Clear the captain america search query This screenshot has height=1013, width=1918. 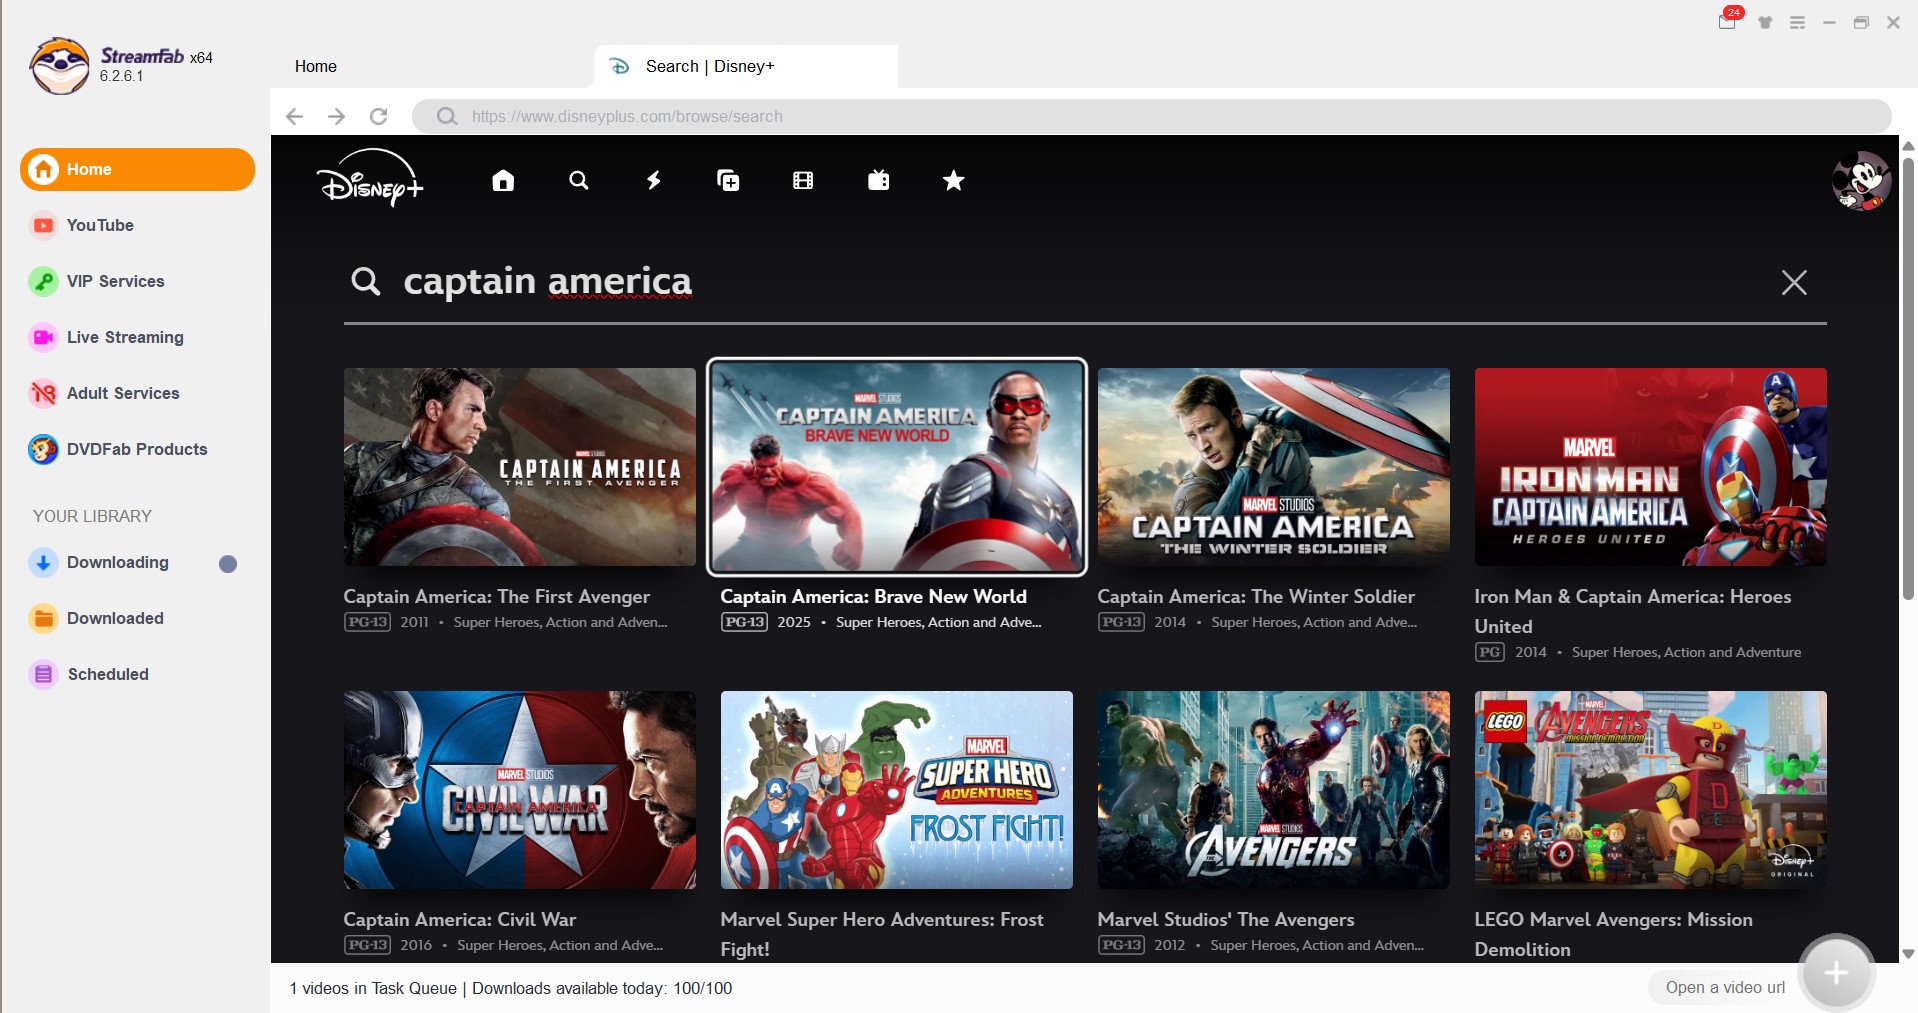point(1793,283)
